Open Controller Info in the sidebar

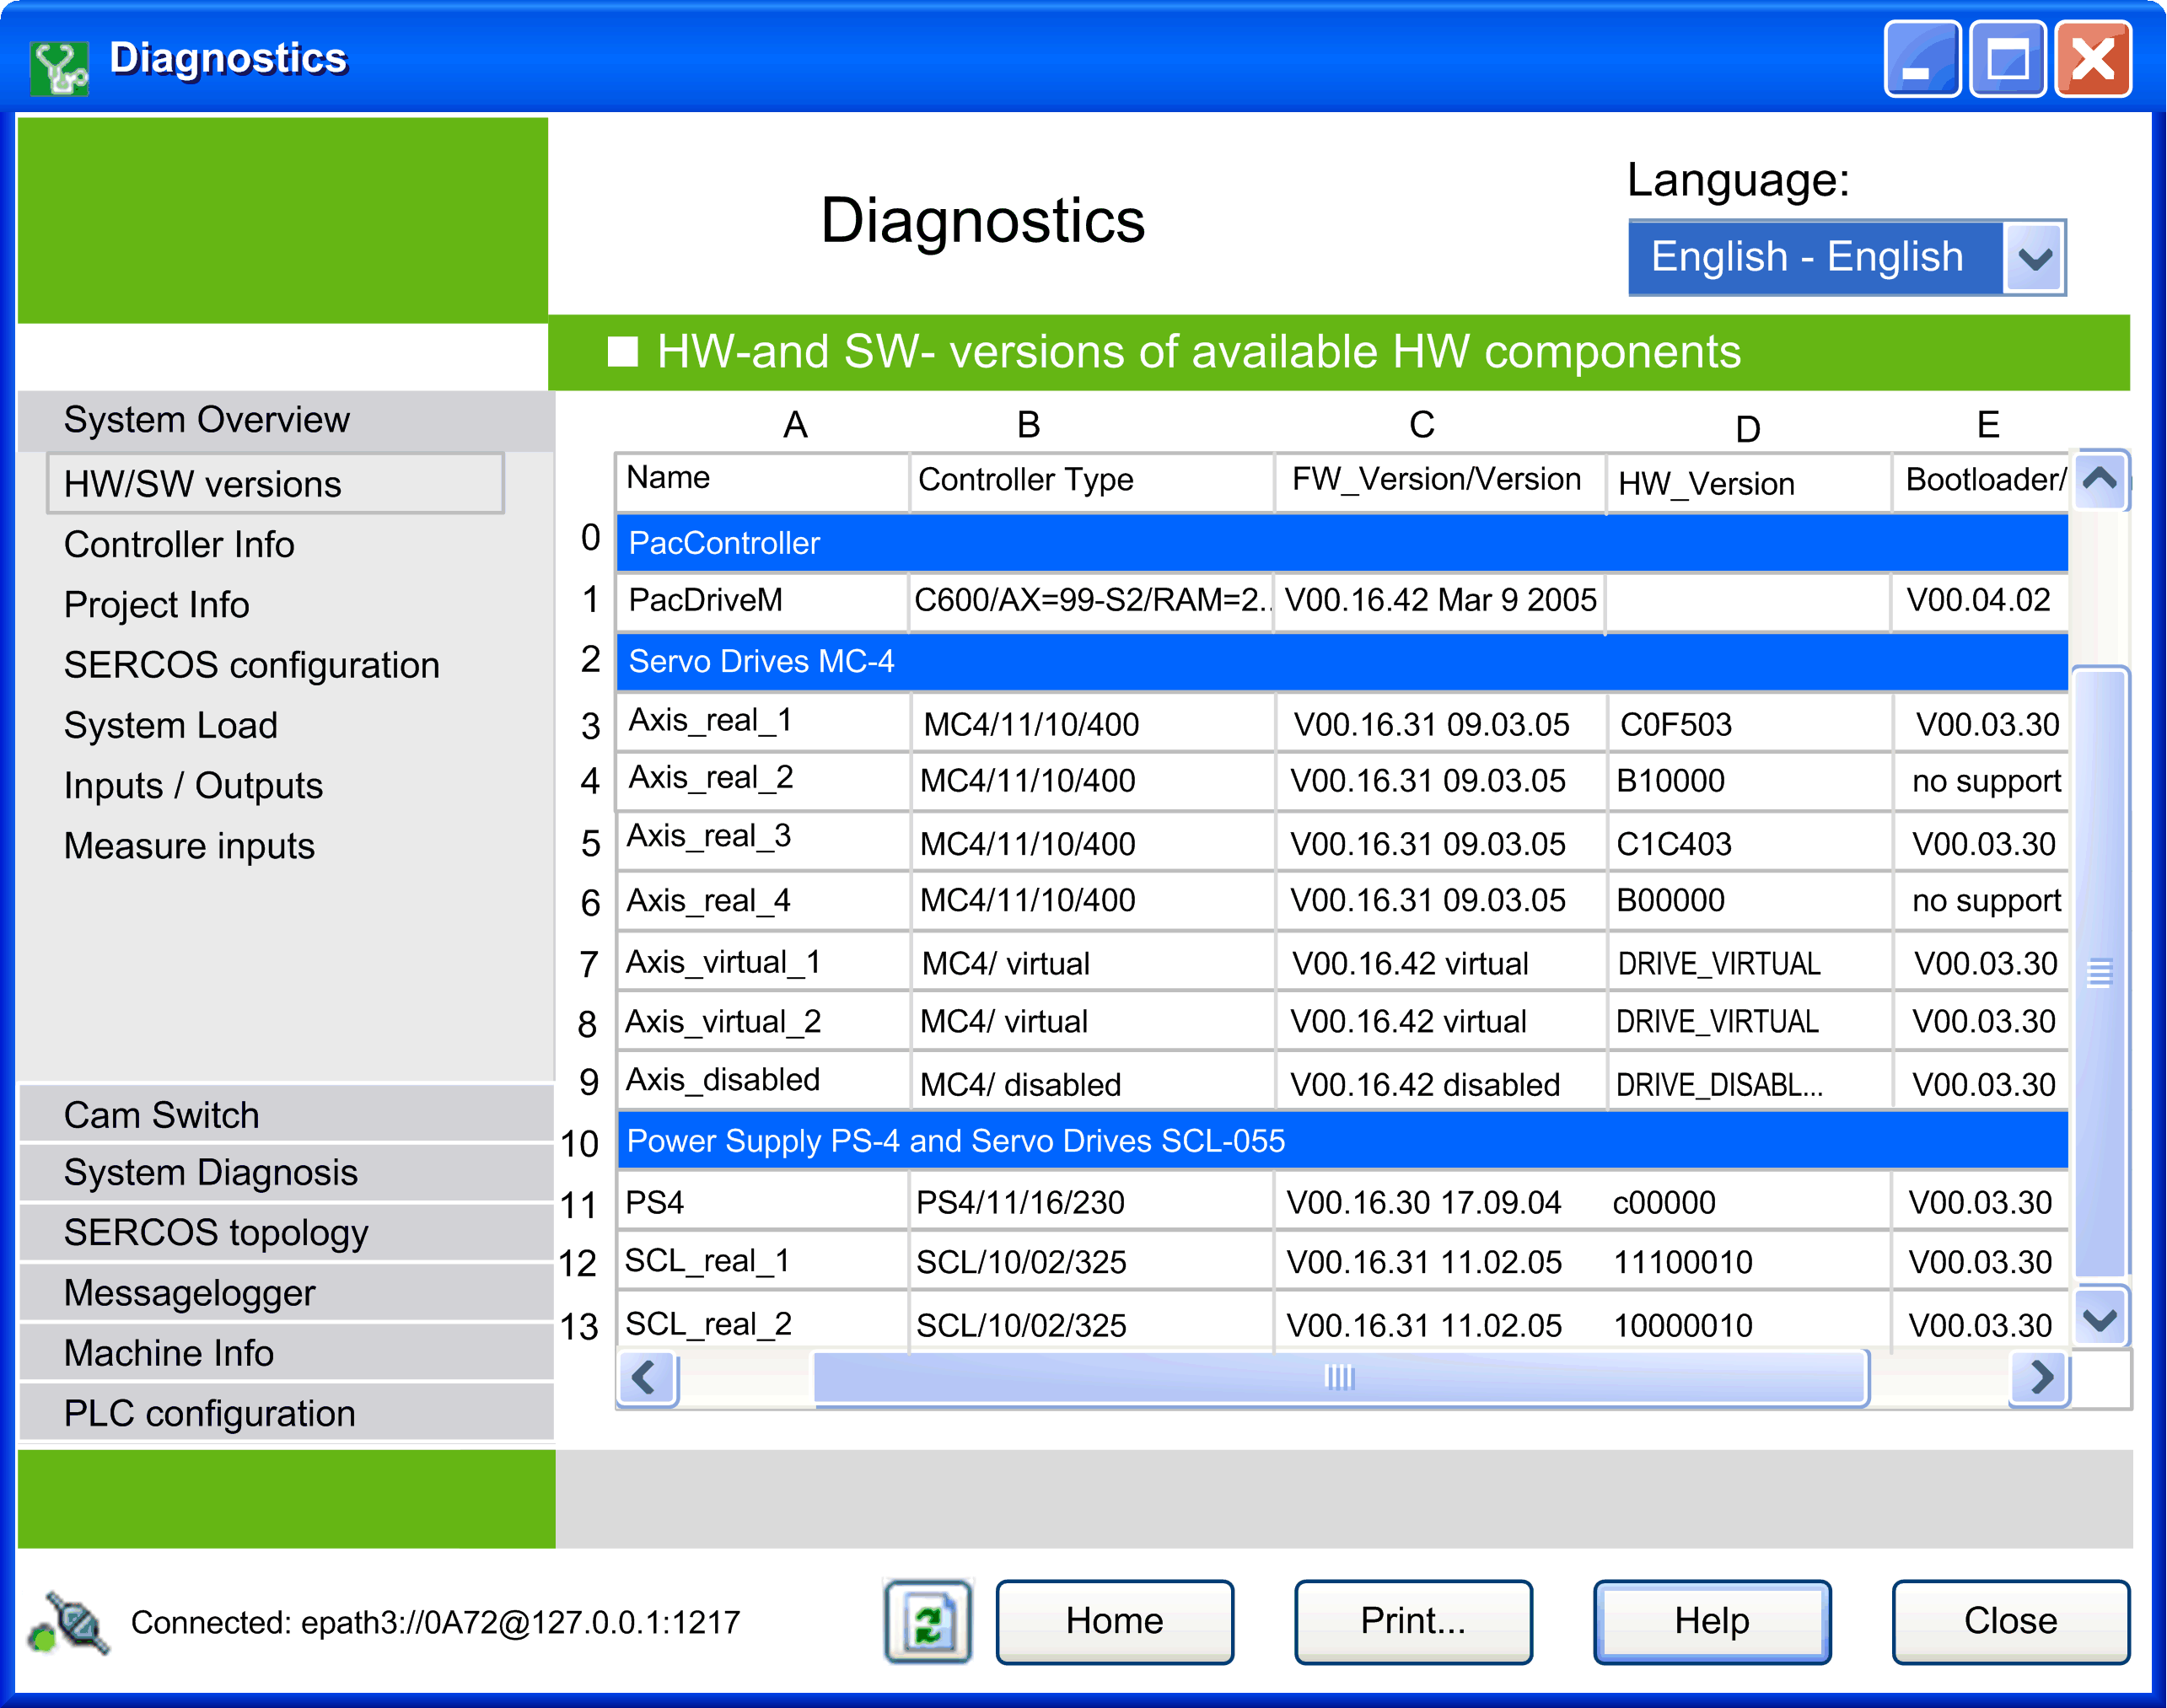[179, 545]
